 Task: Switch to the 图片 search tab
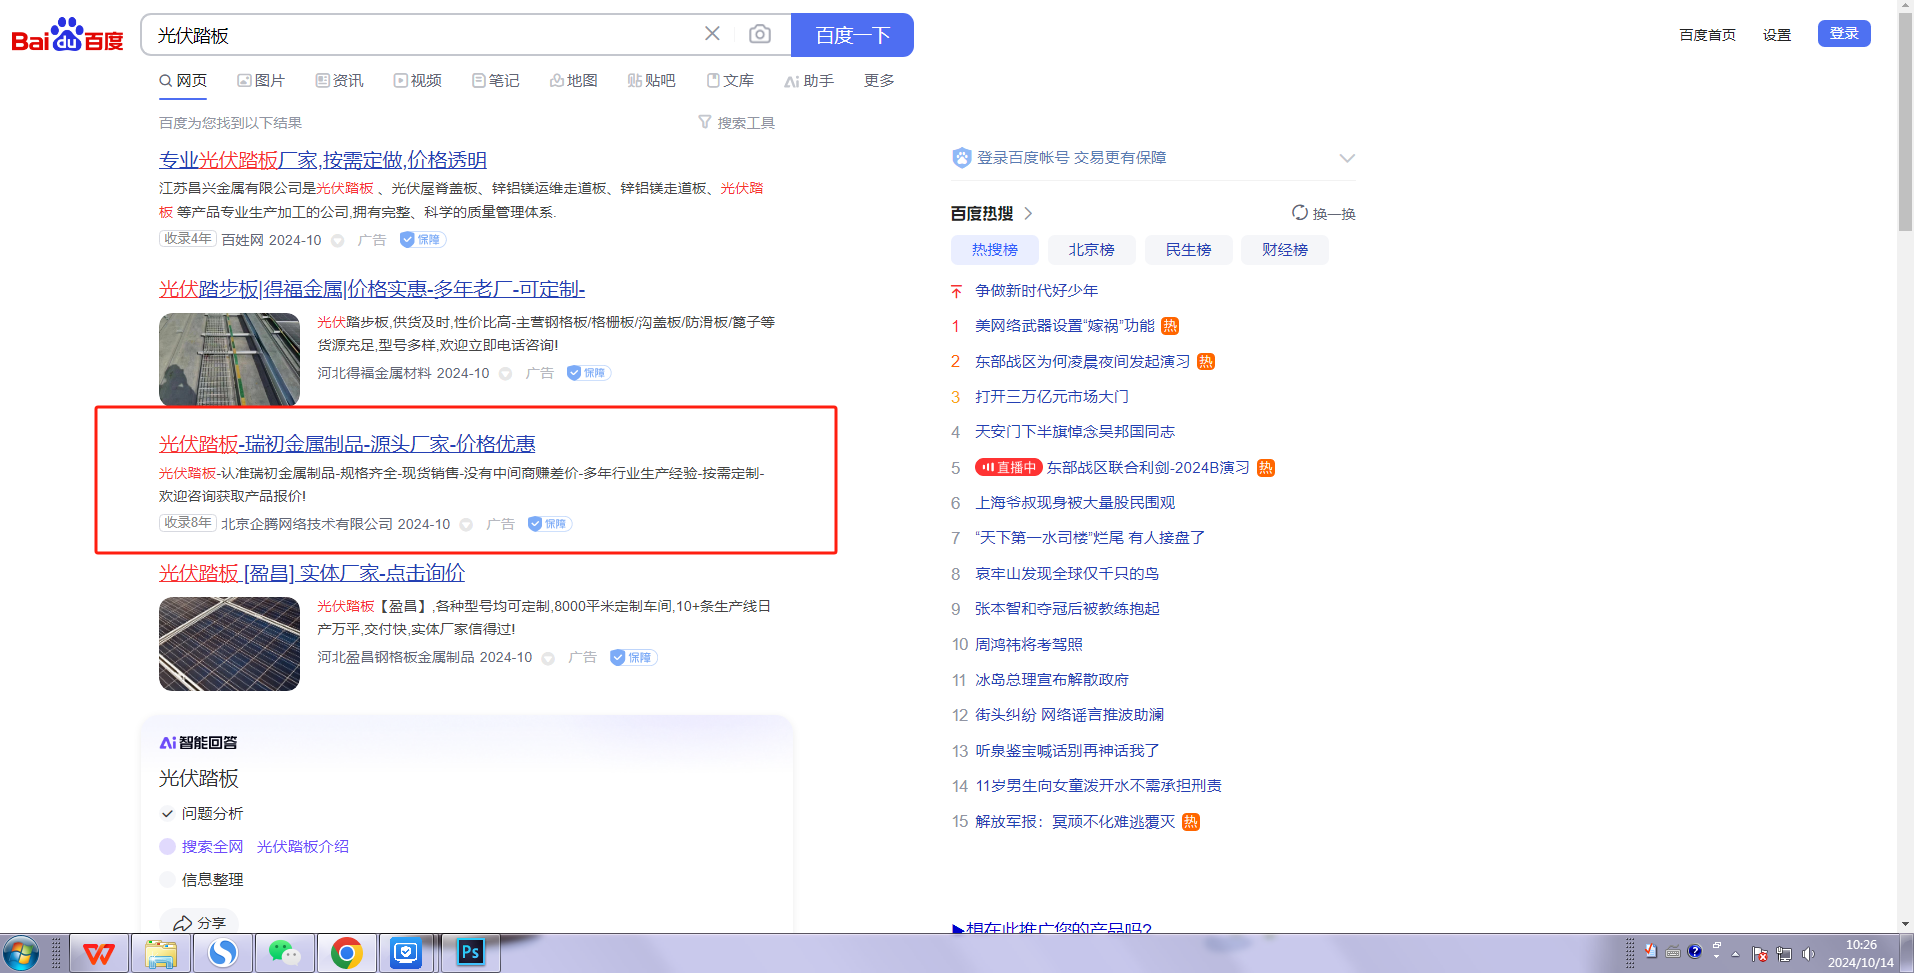coord(261,81)
